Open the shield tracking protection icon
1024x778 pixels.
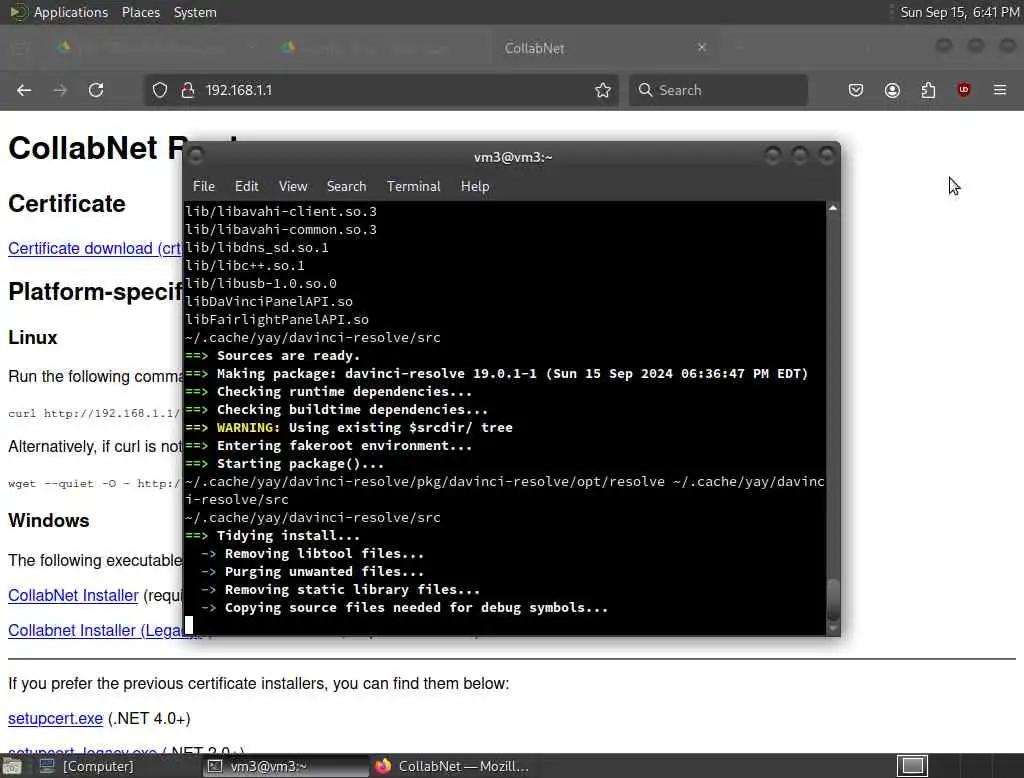point(160,90)
